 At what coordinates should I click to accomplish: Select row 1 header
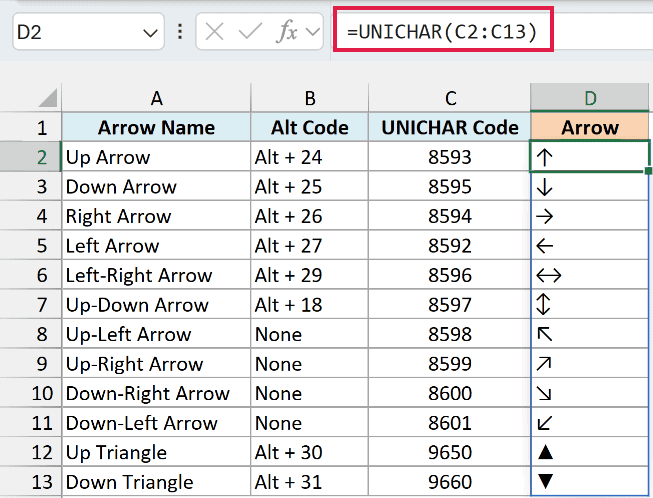[30, 127]
